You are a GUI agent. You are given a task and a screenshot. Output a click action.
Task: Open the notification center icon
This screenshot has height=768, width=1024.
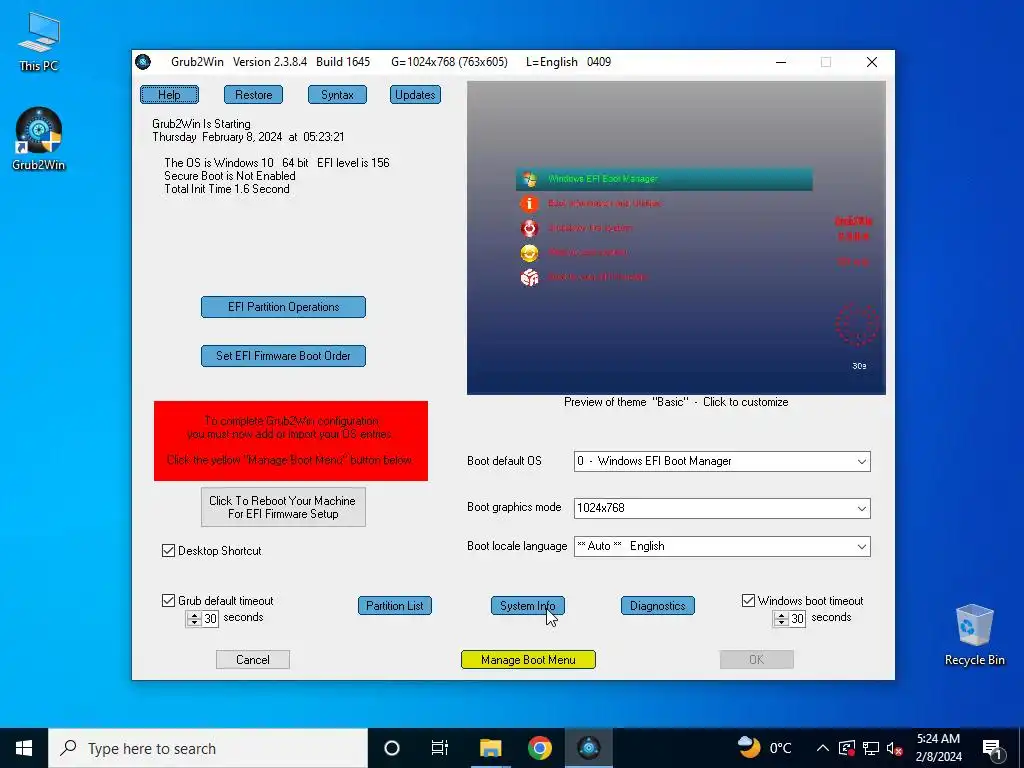click(x=992, y=748)
